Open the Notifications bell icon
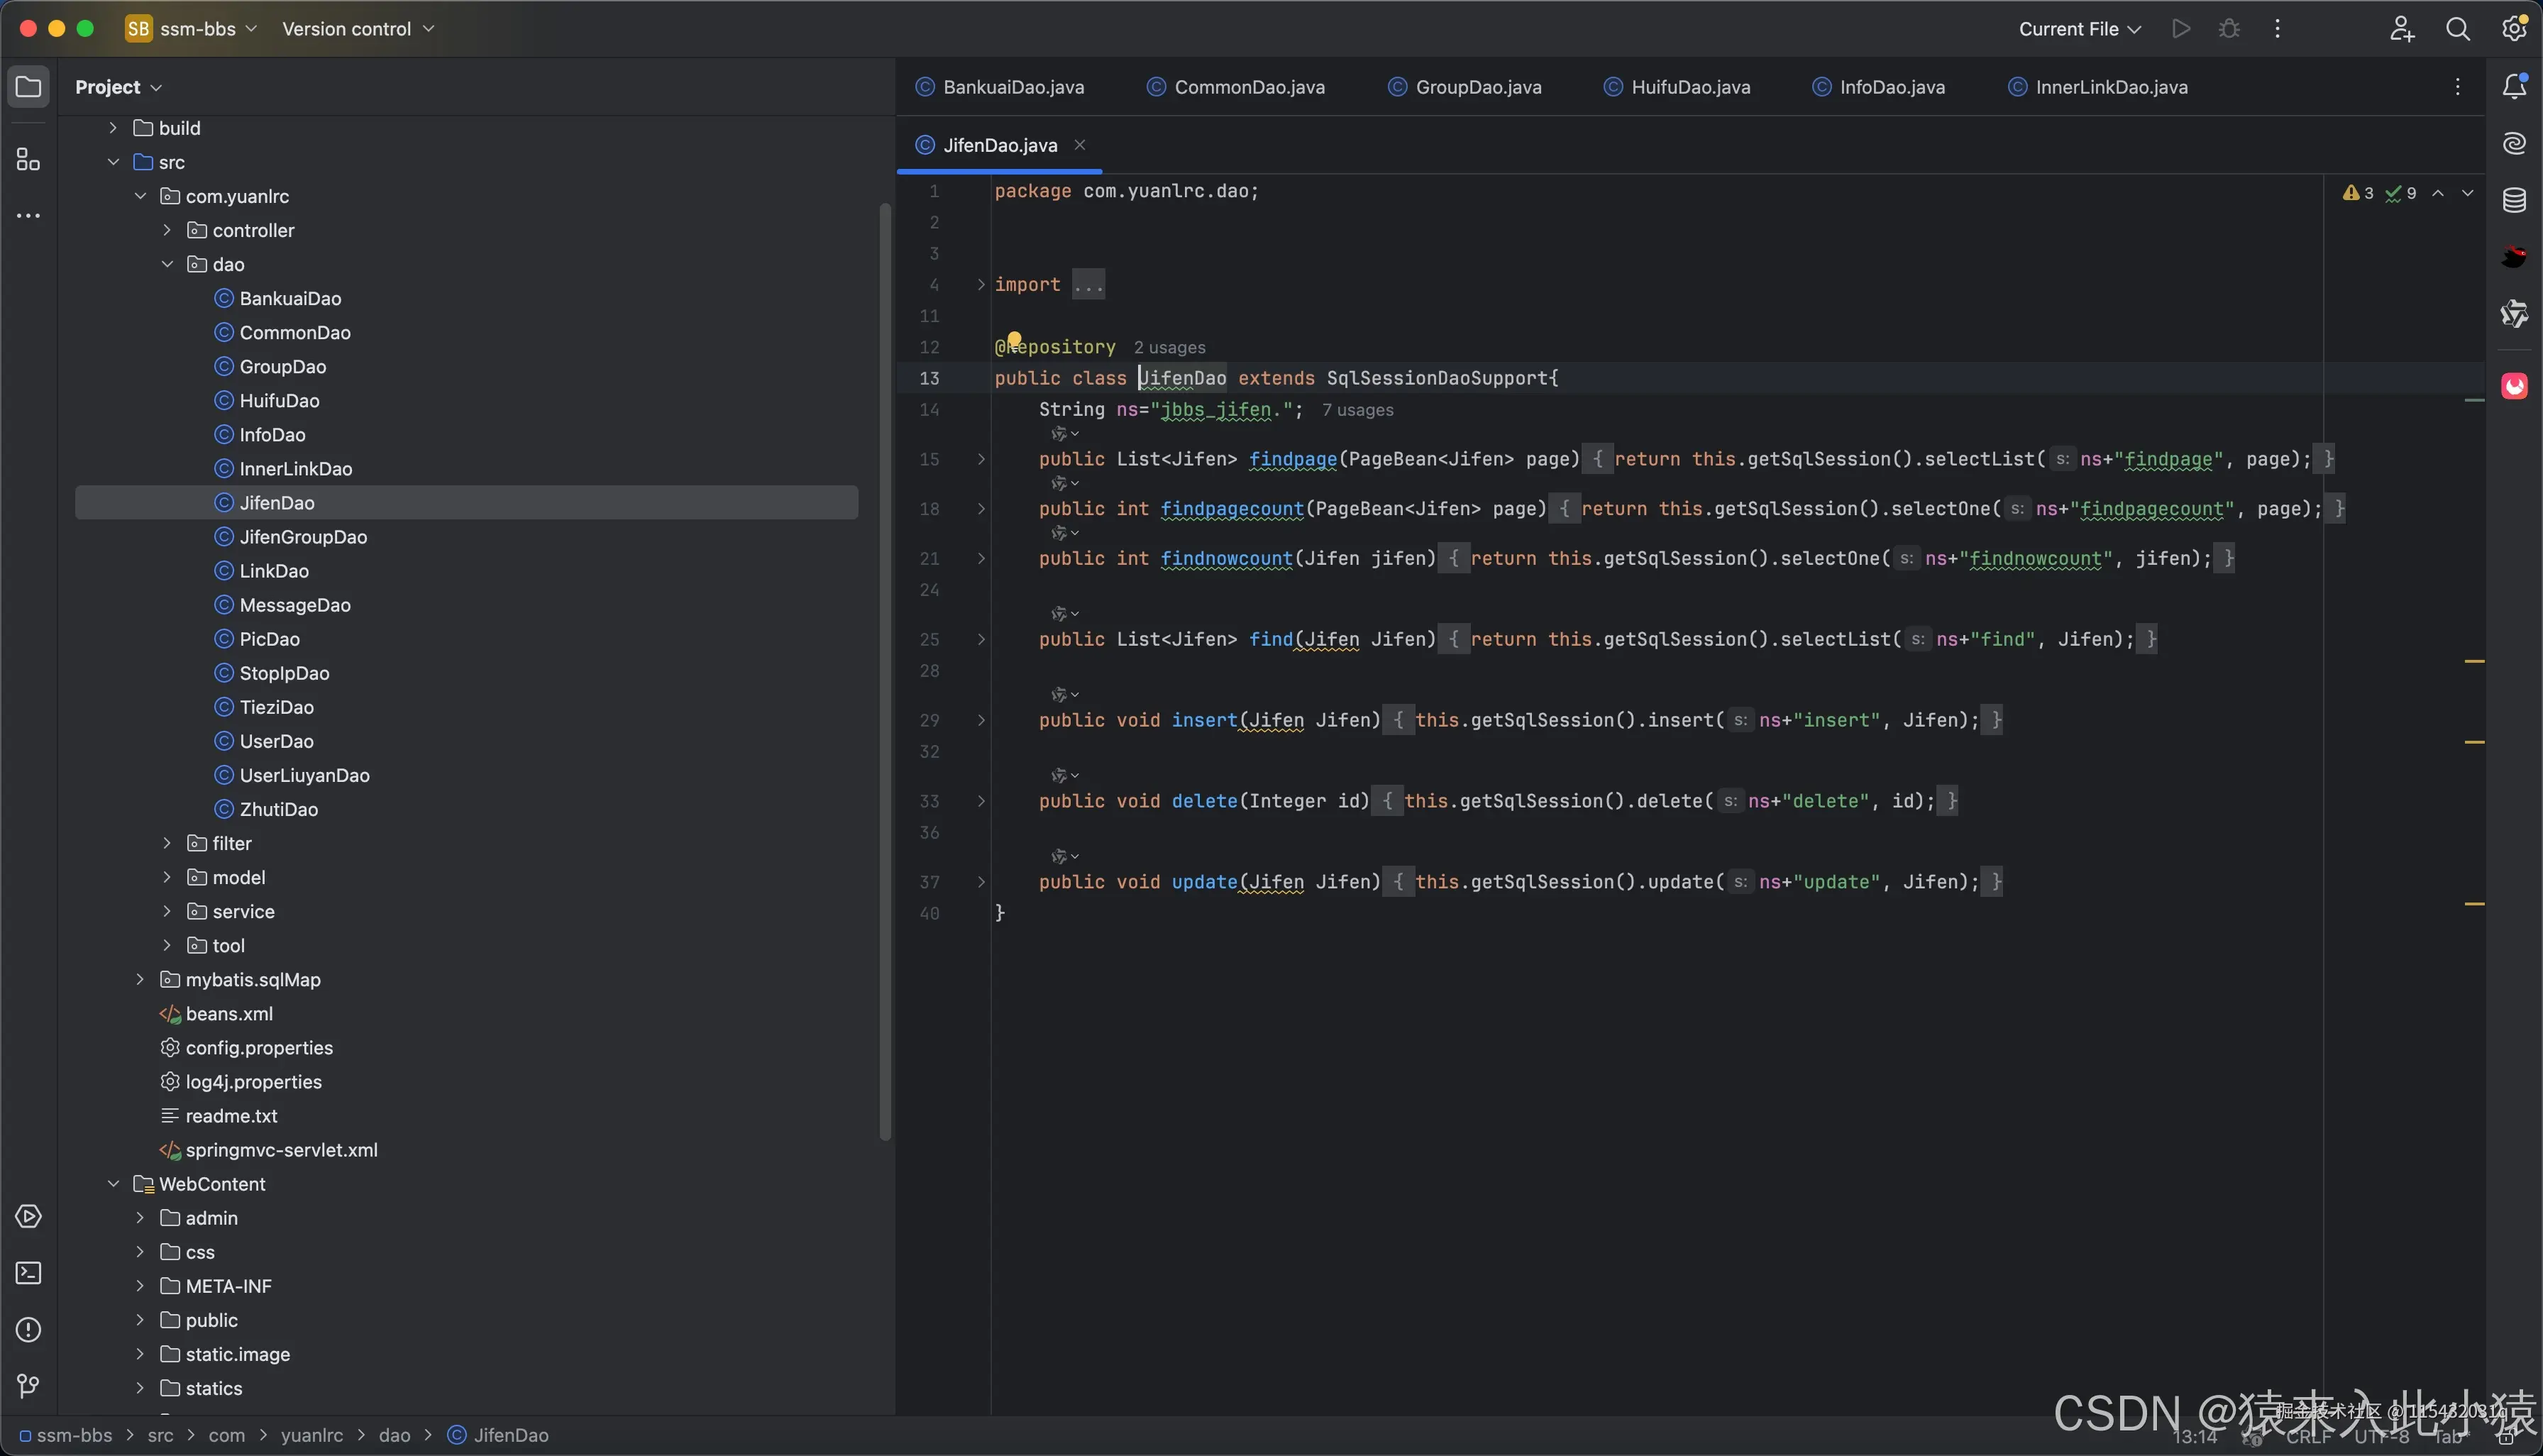This screenshot has width=2543, height=1456. pos(2514,87)
